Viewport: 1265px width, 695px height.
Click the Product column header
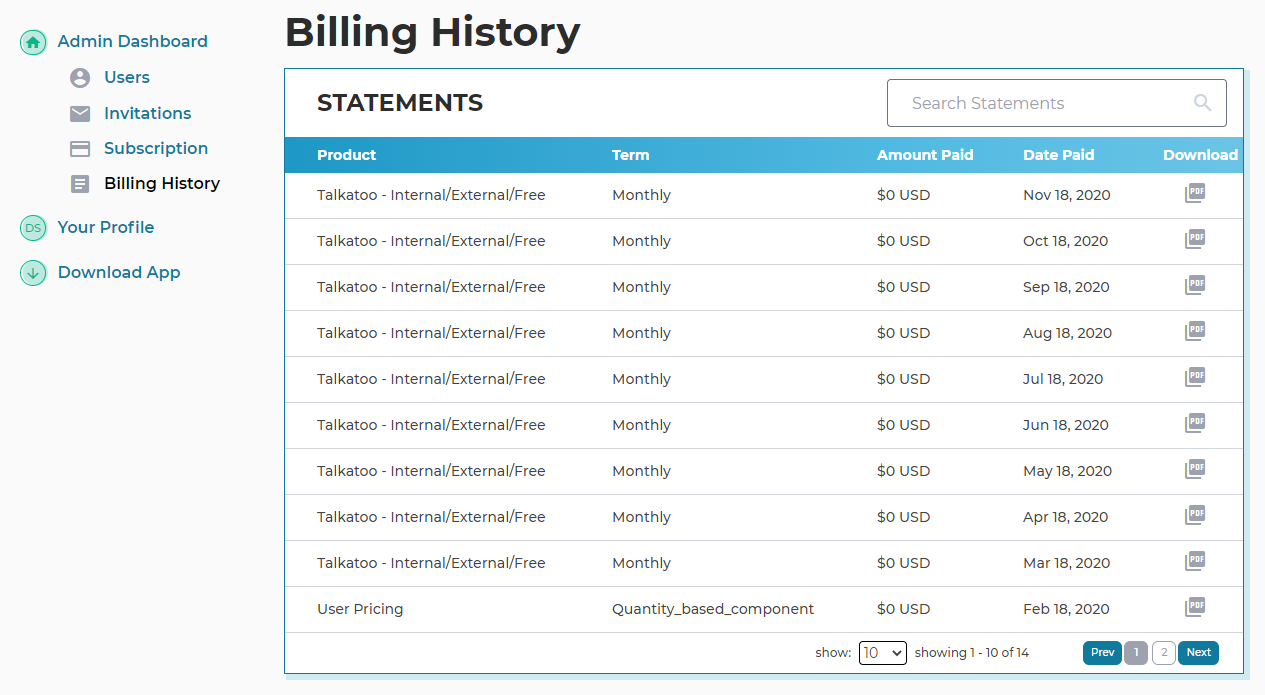pos(347,155)
